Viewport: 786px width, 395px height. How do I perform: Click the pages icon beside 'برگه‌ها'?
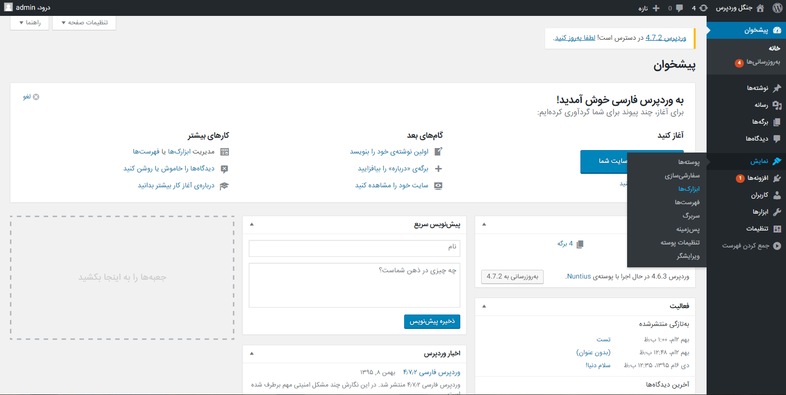point(777,122)
